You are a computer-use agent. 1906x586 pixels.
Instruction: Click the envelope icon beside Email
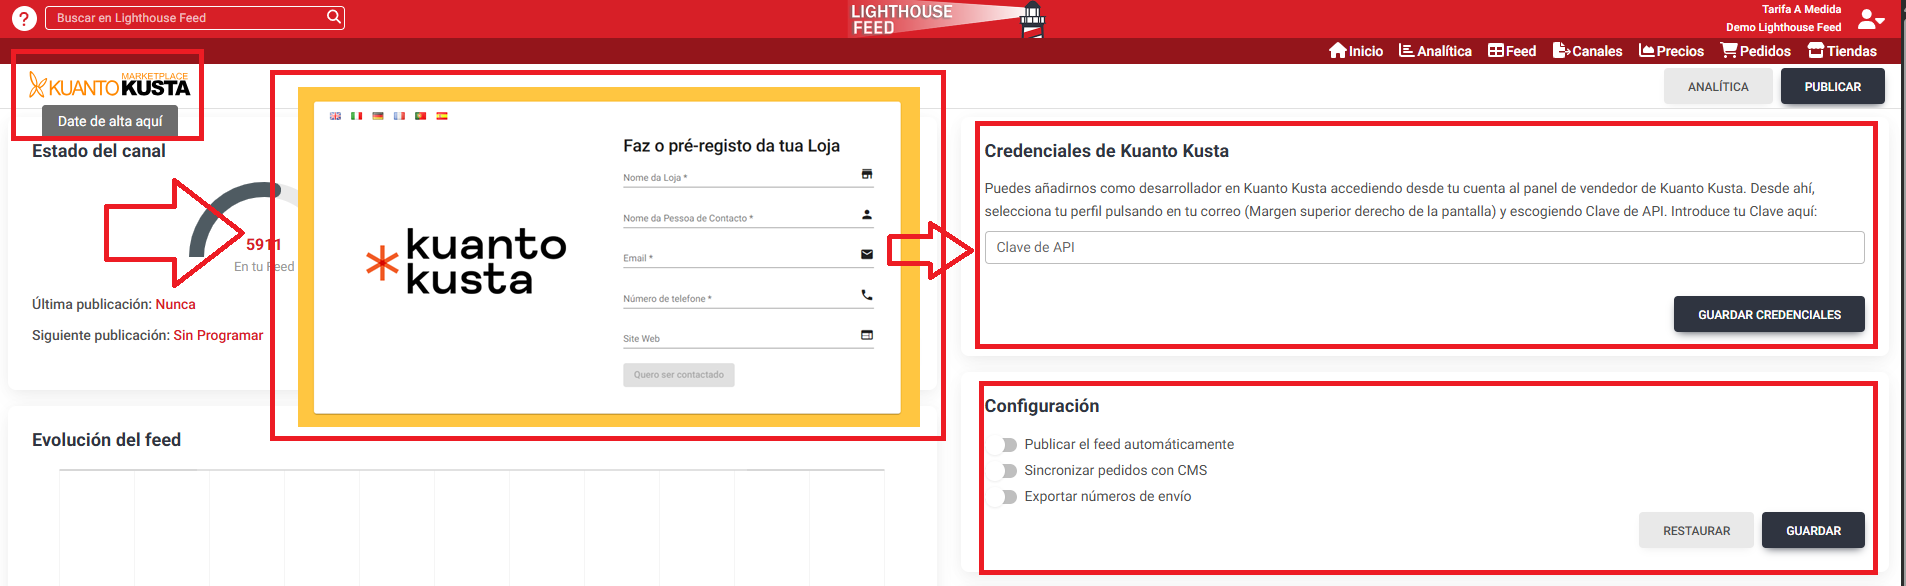point(867,254)
